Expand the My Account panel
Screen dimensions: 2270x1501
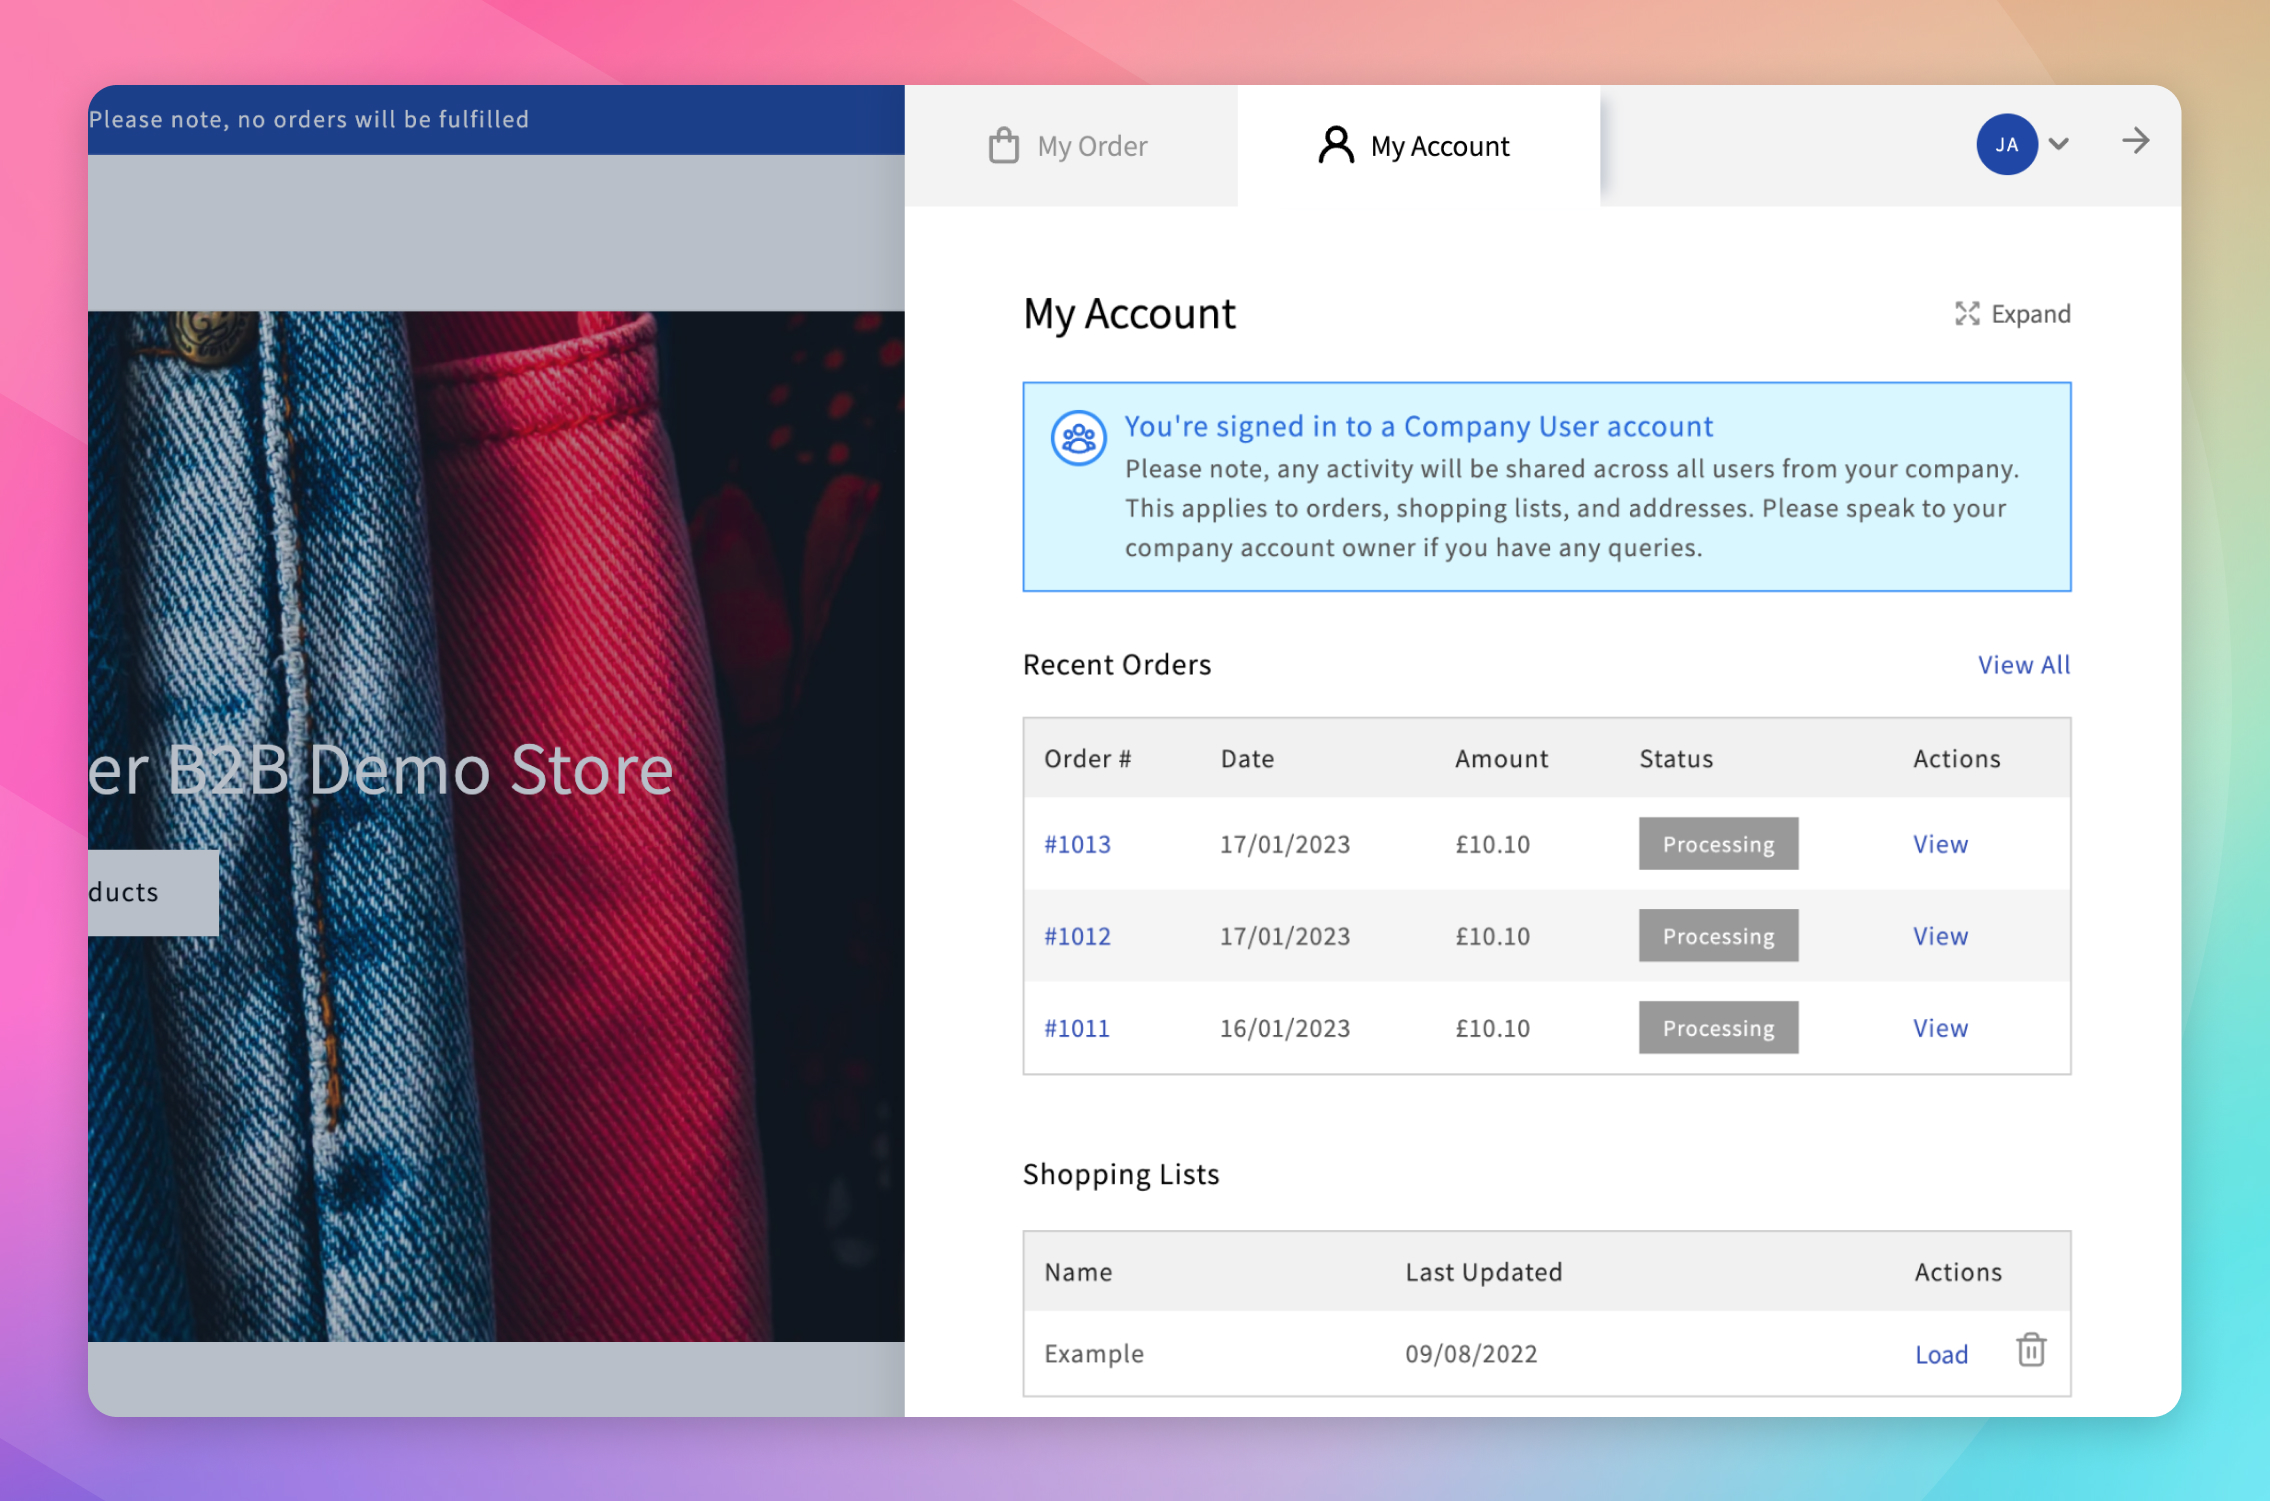pos(2010,313)
